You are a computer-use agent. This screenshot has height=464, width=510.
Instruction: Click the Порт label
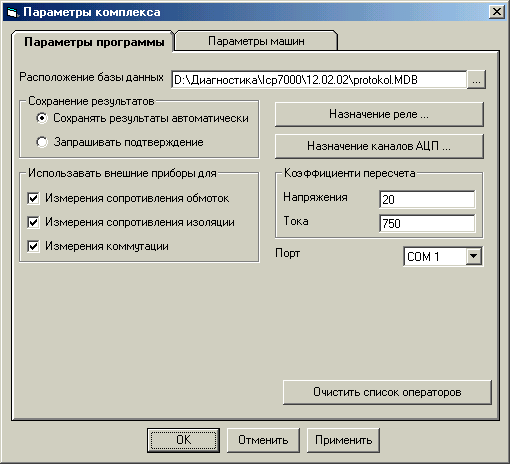287,253
